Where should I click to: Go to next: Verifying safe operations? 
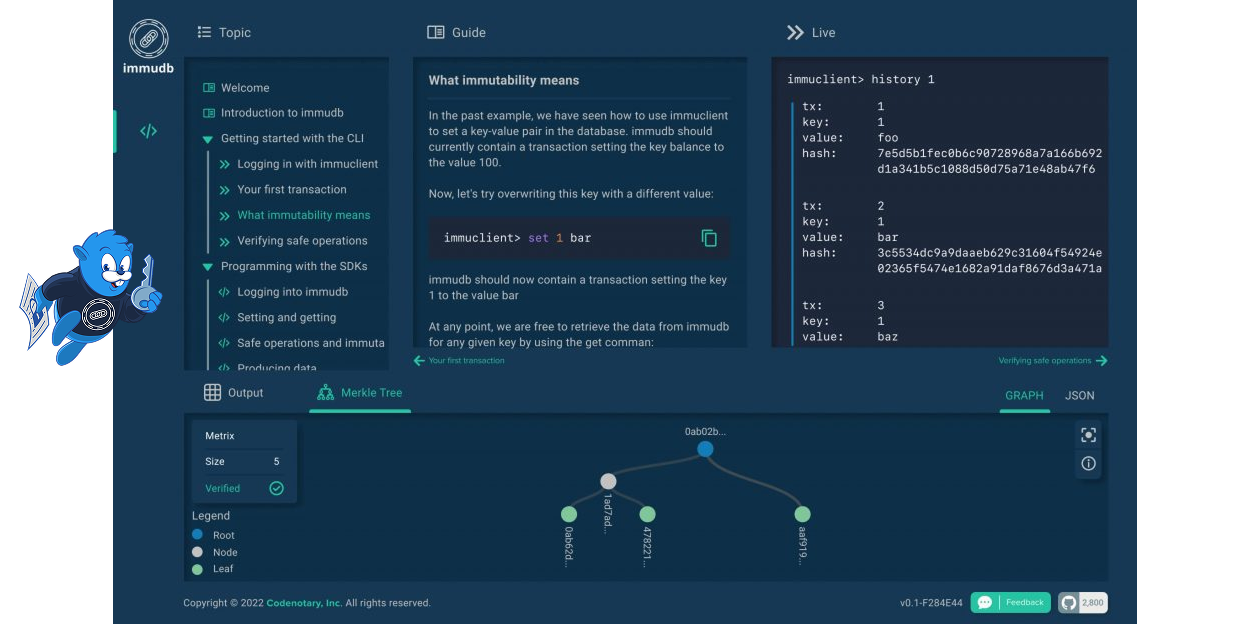pos(1053,361)
